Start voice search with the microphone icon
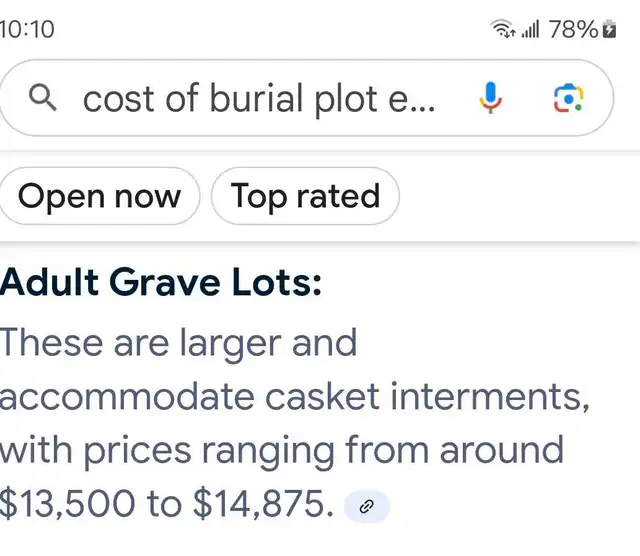The width and height of the screenshot is (640, 556). [490, 98]
